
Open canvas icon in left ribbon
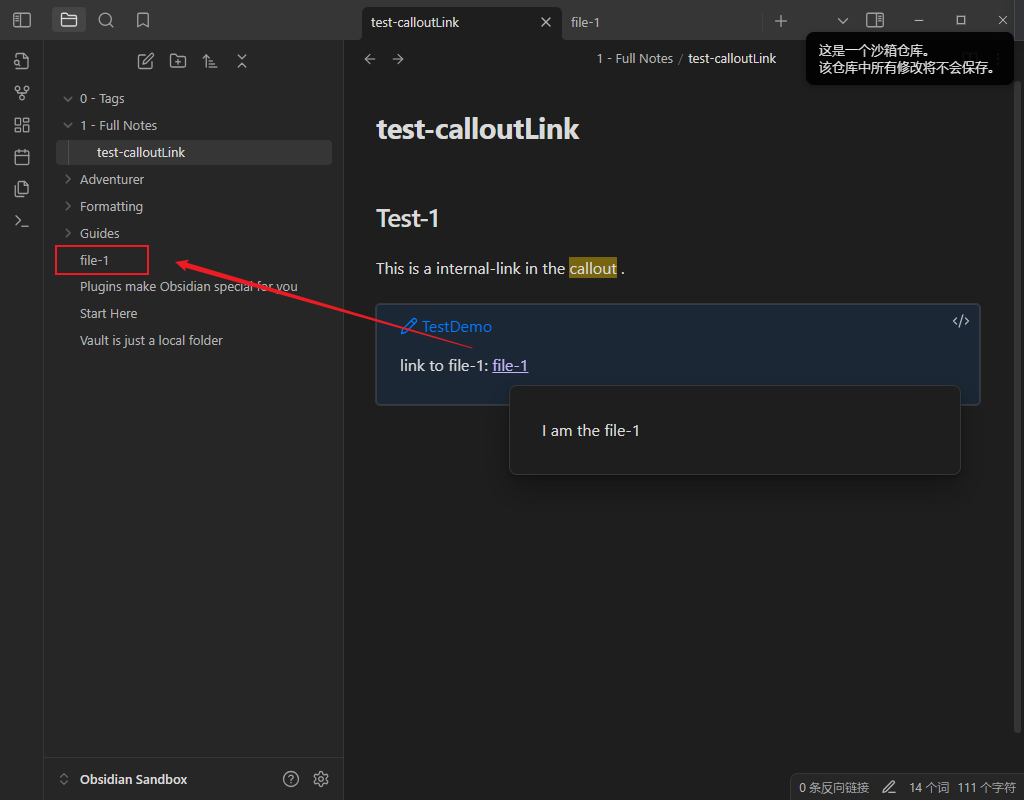tap(21, 125)
